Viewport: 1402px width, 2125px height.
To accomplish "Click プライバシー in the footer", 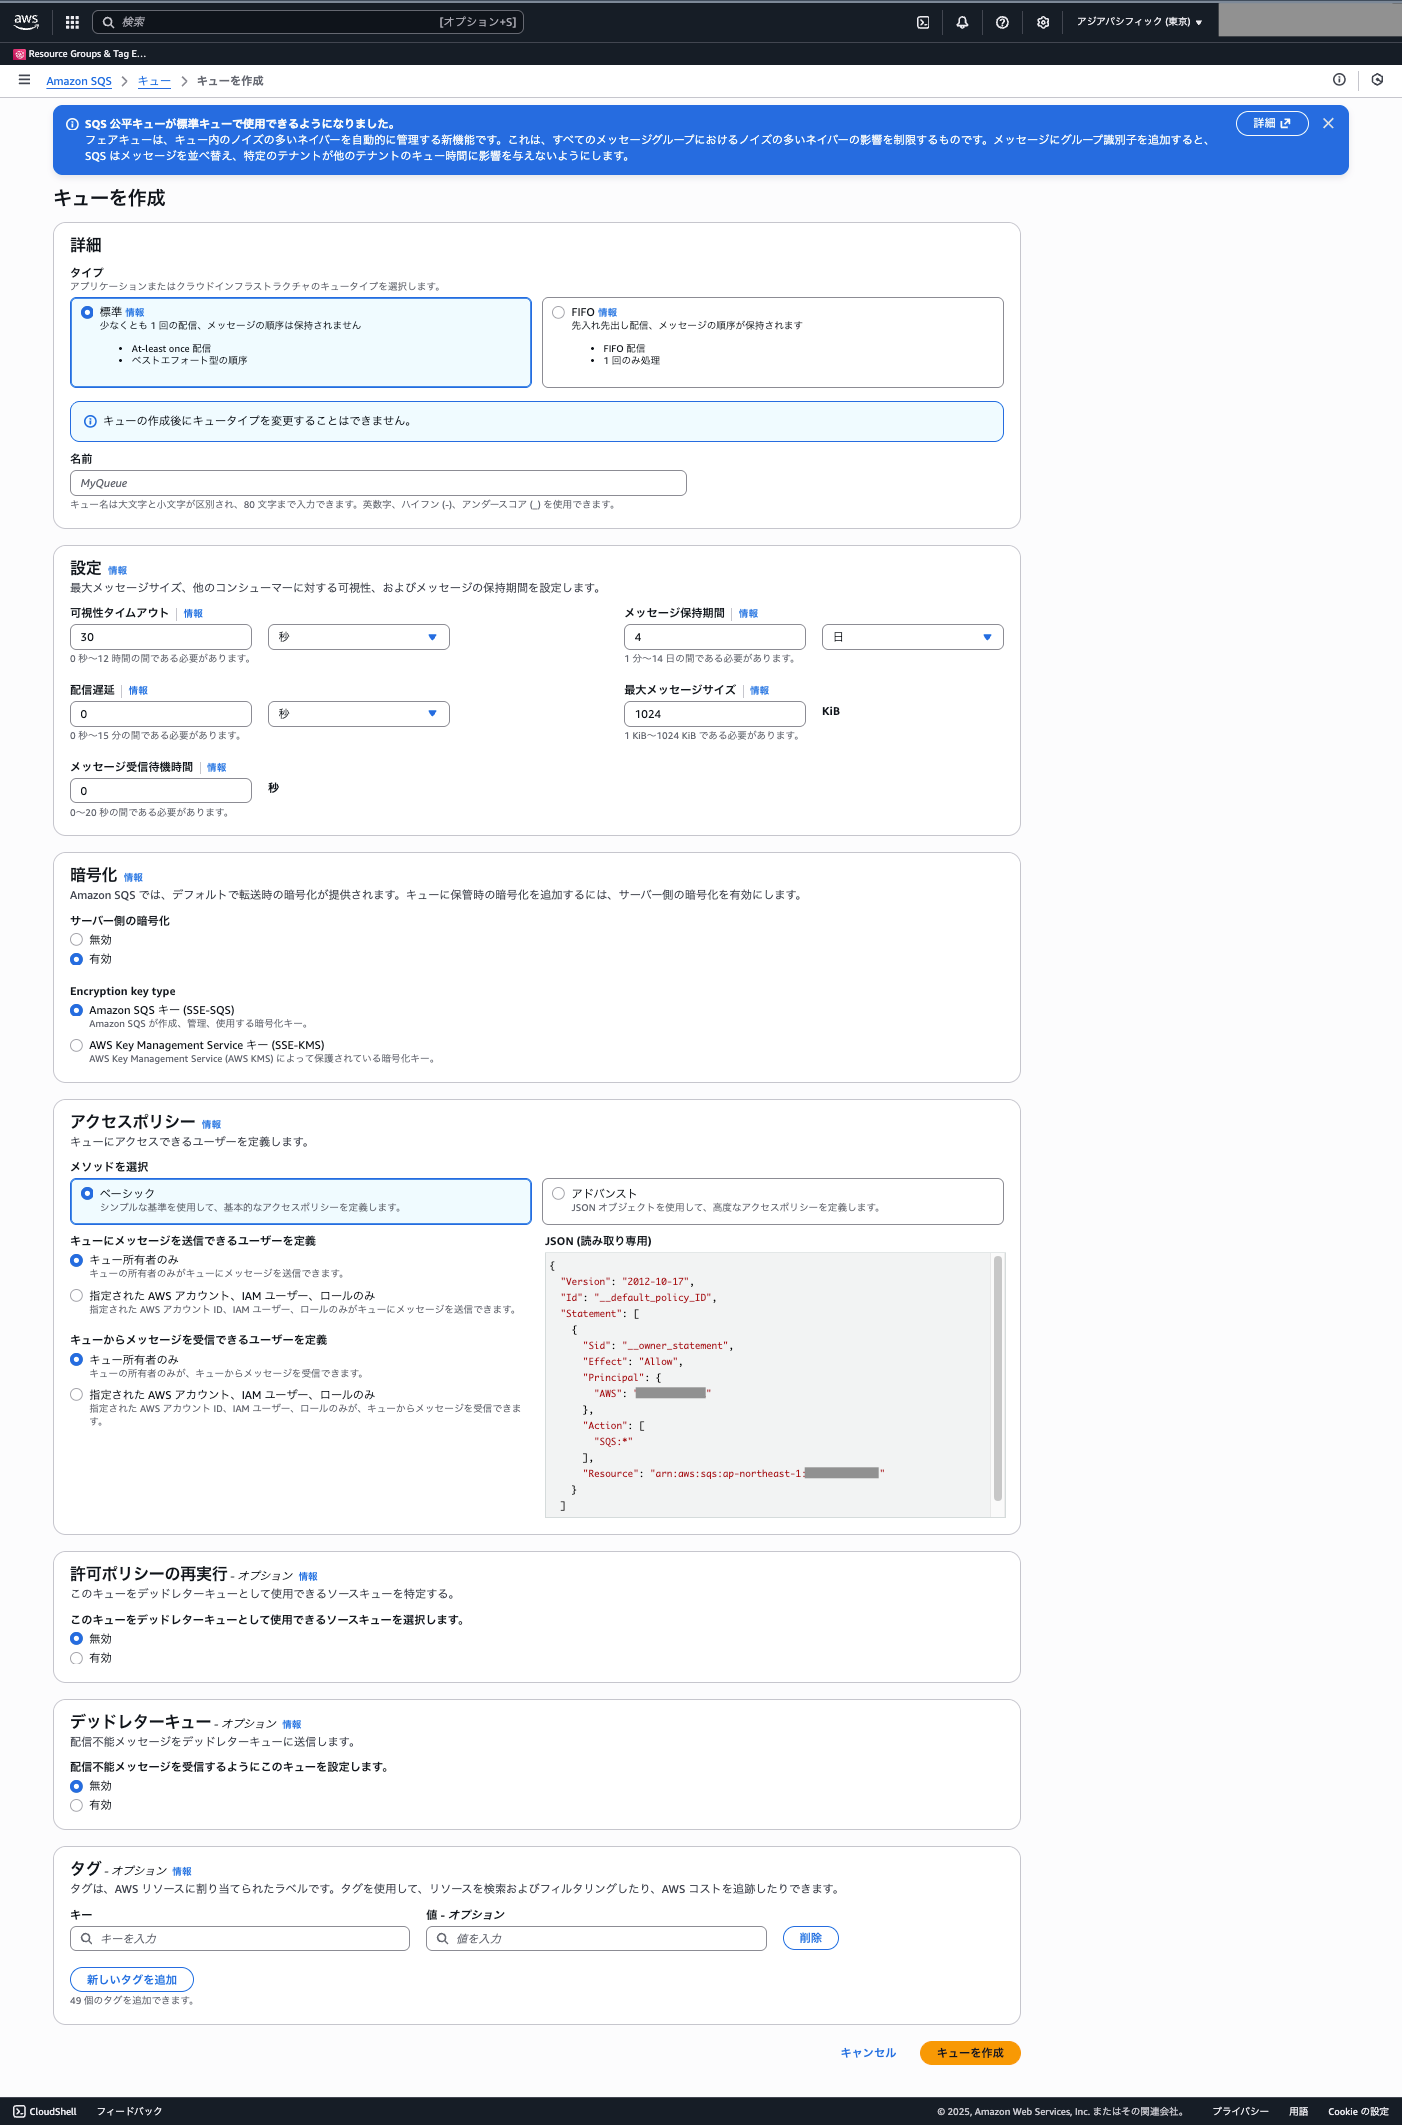I will [1240, 2111].
